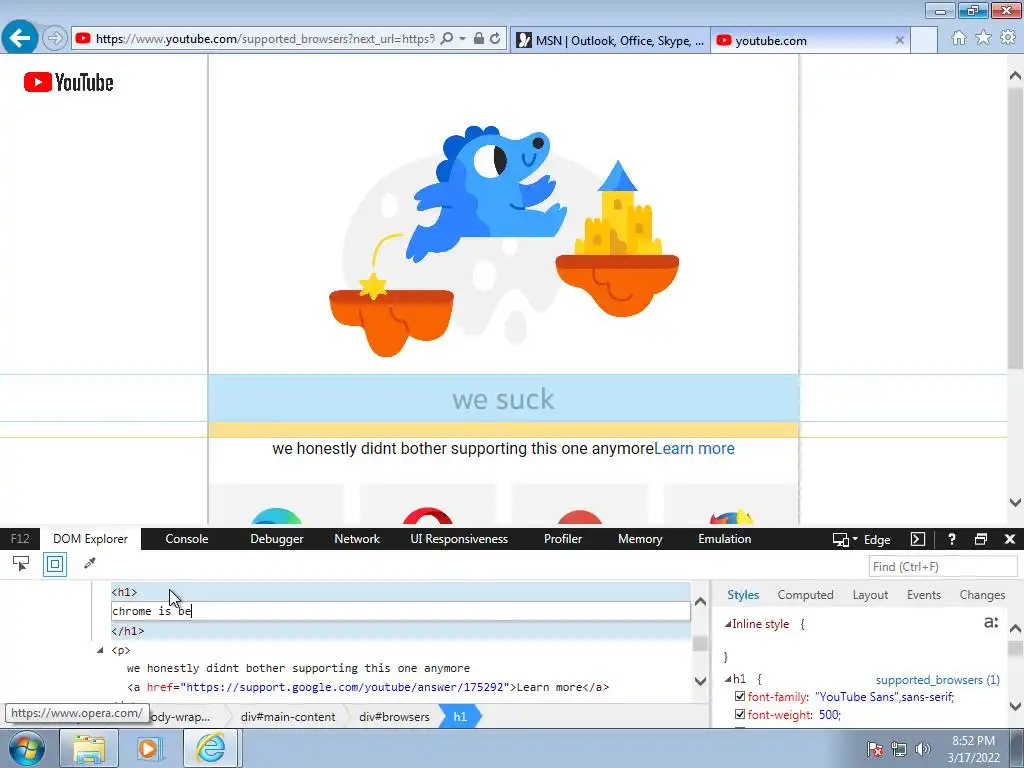The height and width of the screenshot is (768, 1024).
Task: Open the volume speaker icon in the tray
Action: [922, 748]
